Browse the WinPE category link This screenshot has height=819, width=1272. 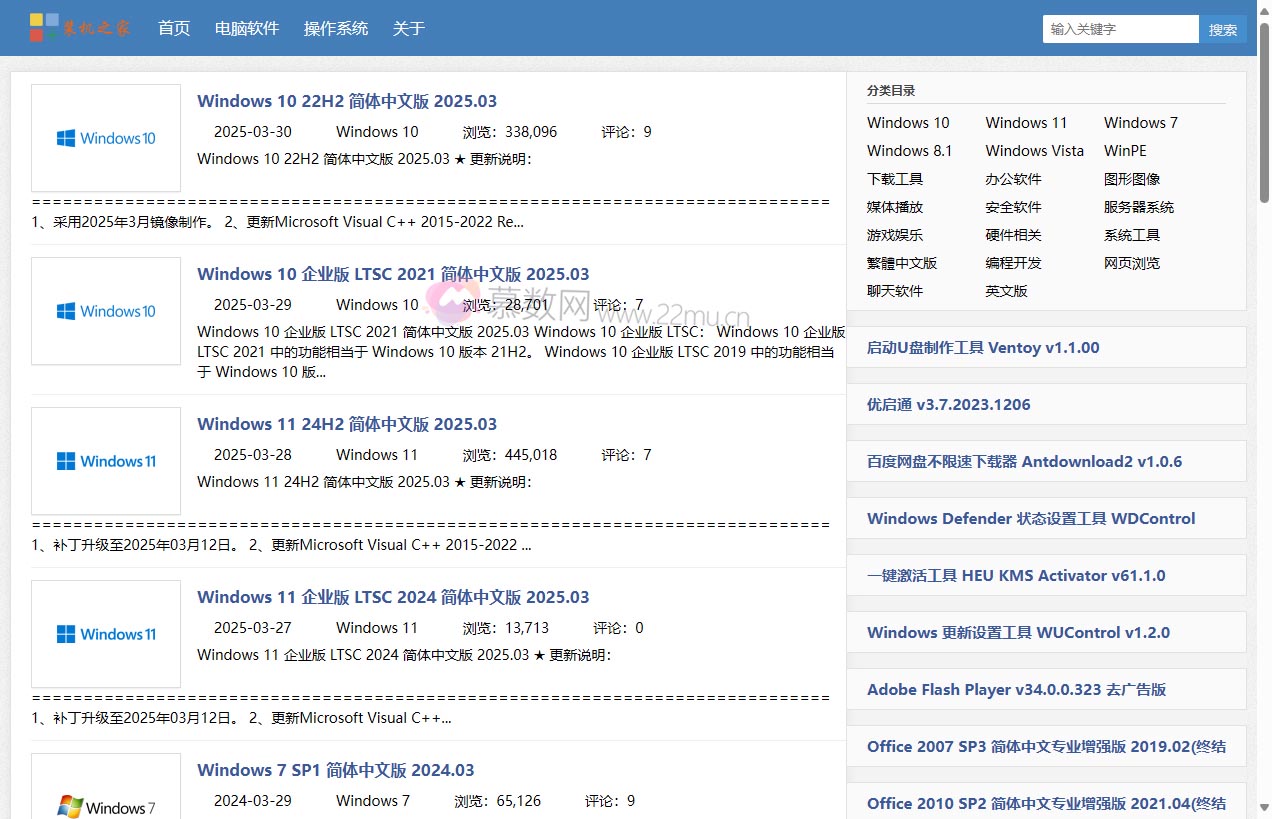tap(1125, 151)
